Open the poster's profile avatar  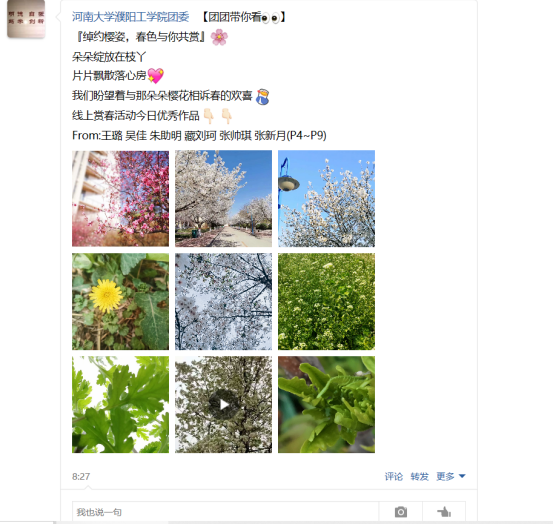[26, 18]
